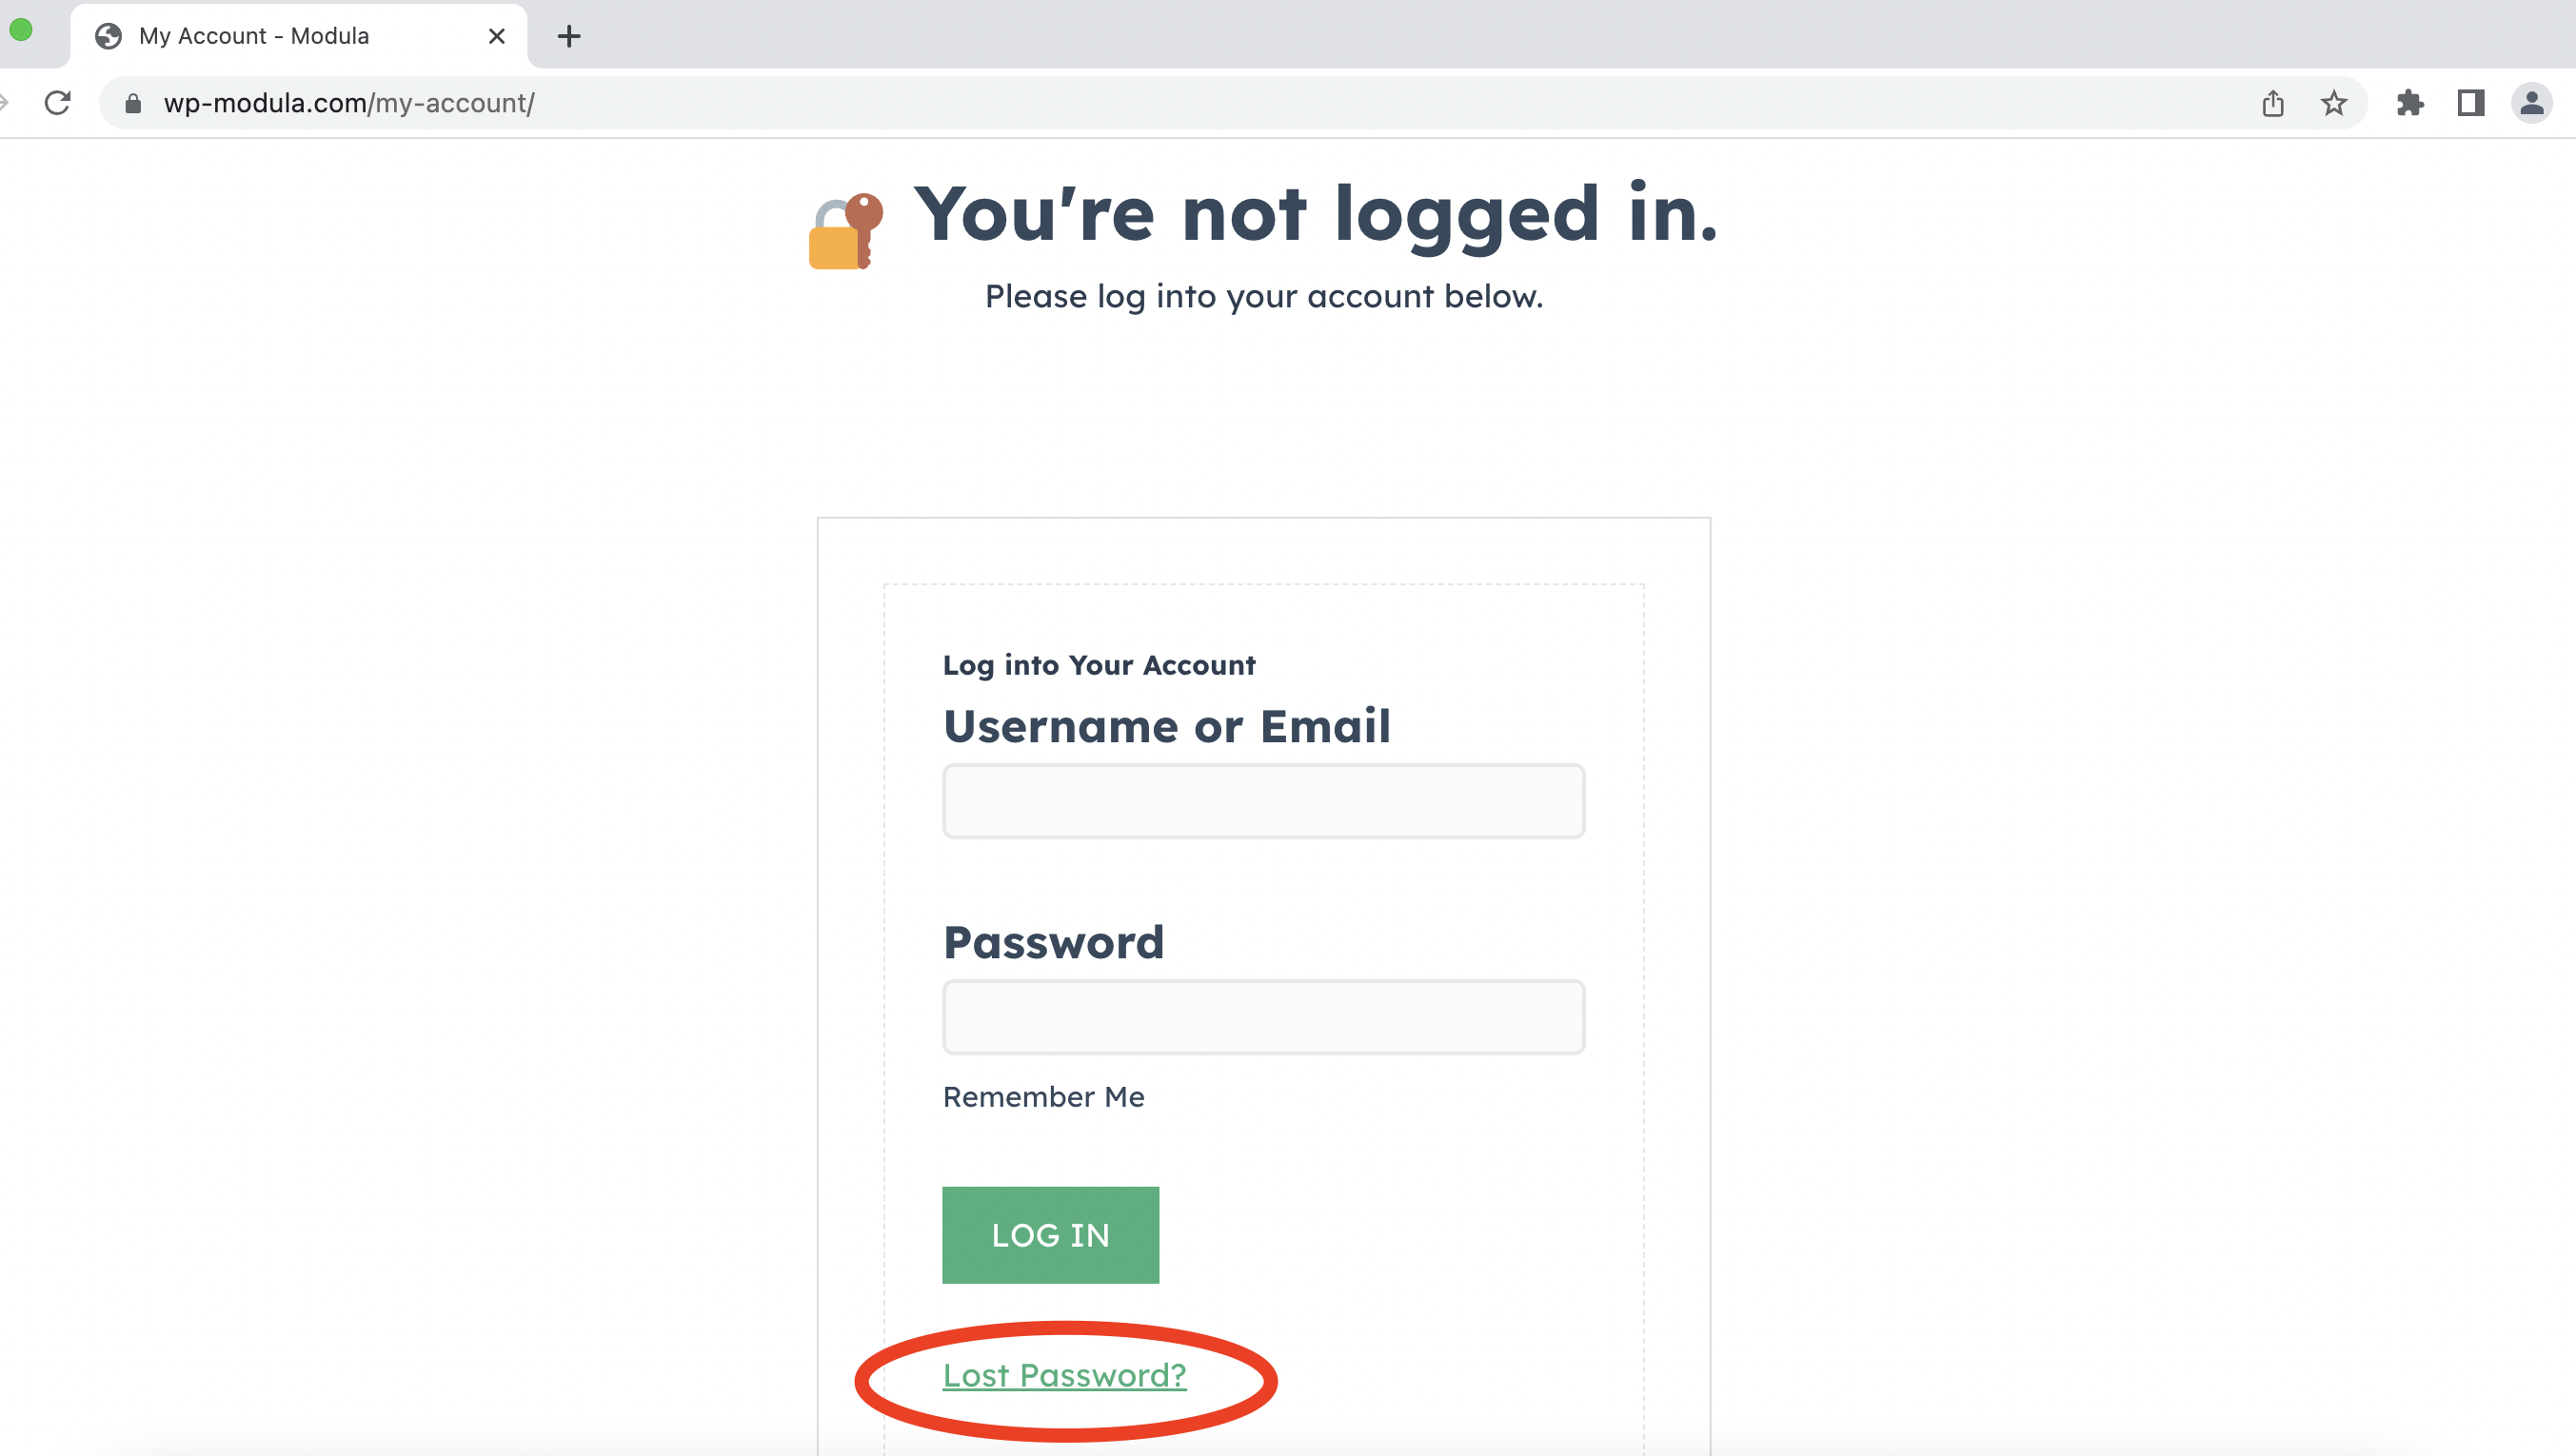Click the address bar URL
The width and height of the screenshot is (2576, 1456).
349,103
